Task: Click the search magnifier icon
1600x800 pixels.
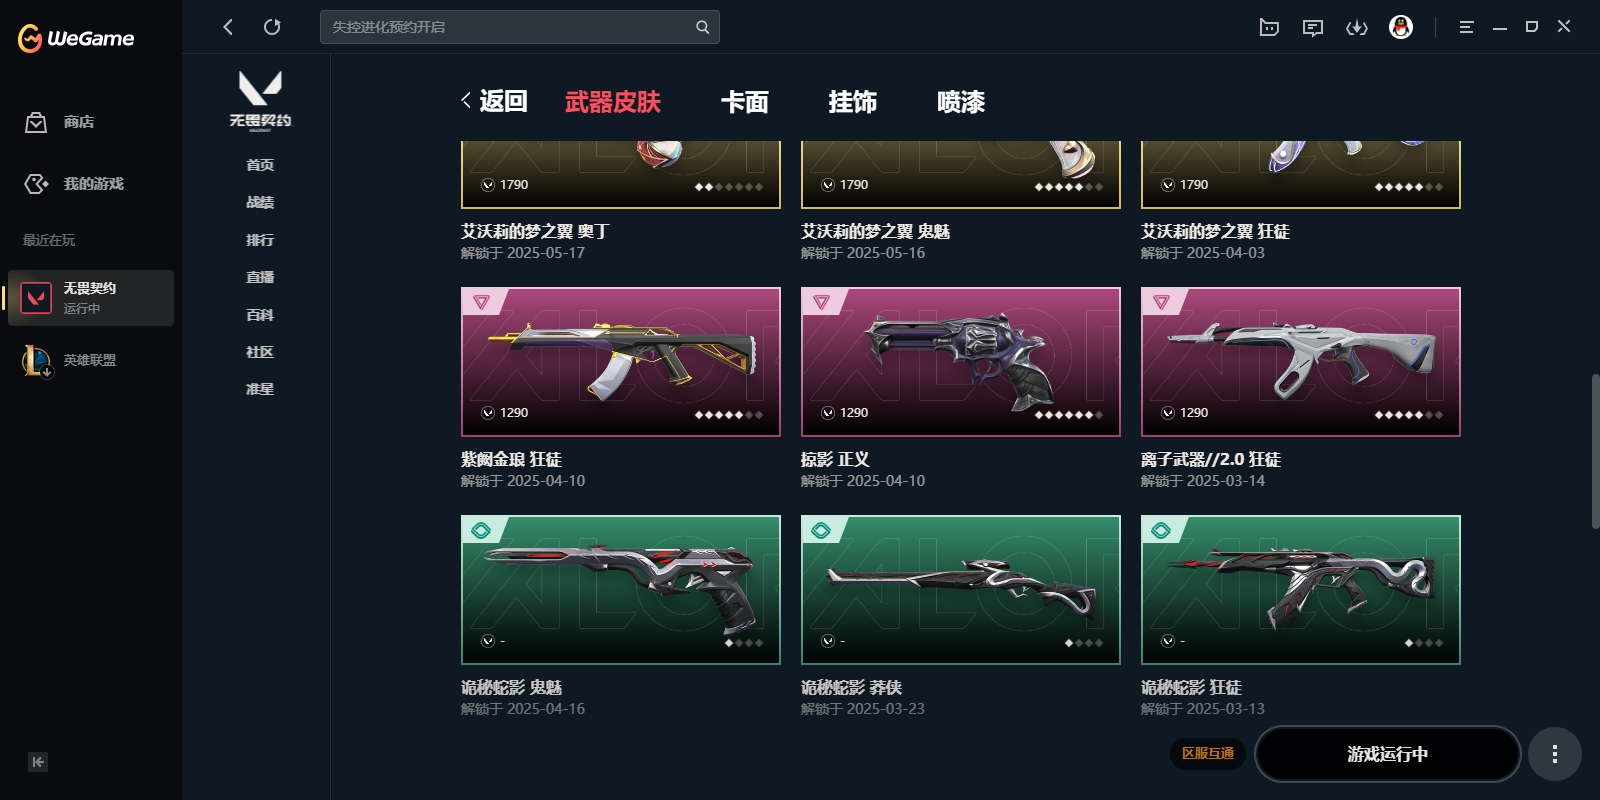Action: (702, 27)
